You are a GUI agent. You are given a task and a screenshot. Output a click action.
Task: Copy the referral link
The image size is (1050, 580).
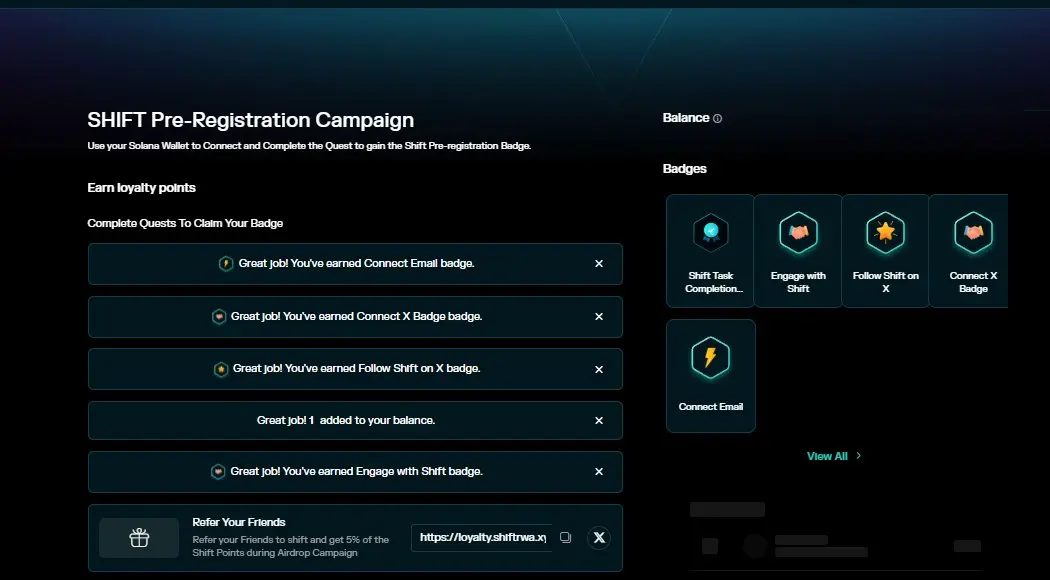pos(565,538)
